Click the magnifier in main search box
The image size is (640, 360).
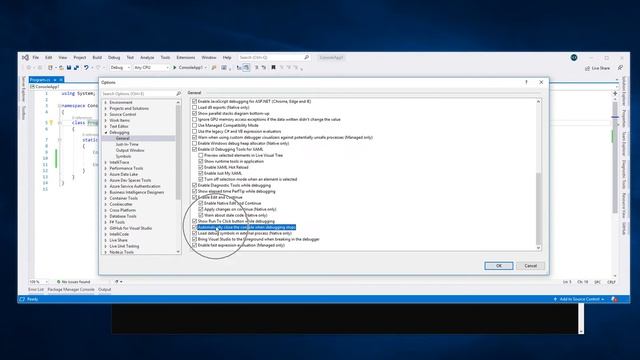pyautogui.click(x=307, y=58)
